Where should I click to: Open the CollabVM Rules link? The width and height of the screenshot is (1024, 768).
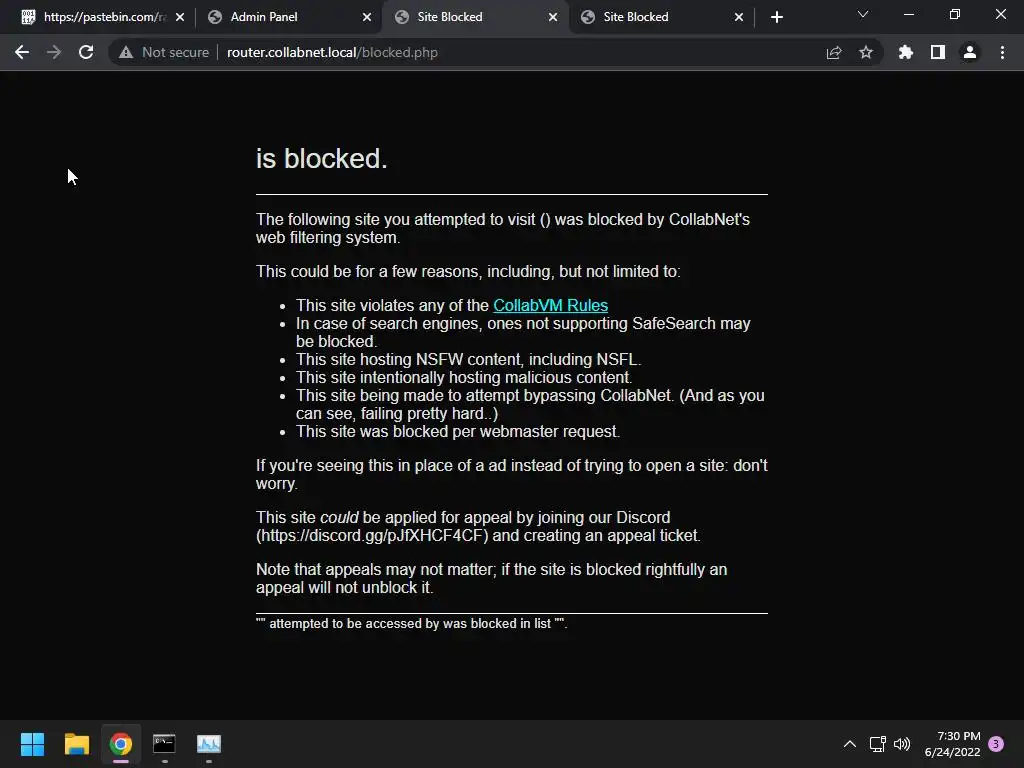tap(550, 305)
